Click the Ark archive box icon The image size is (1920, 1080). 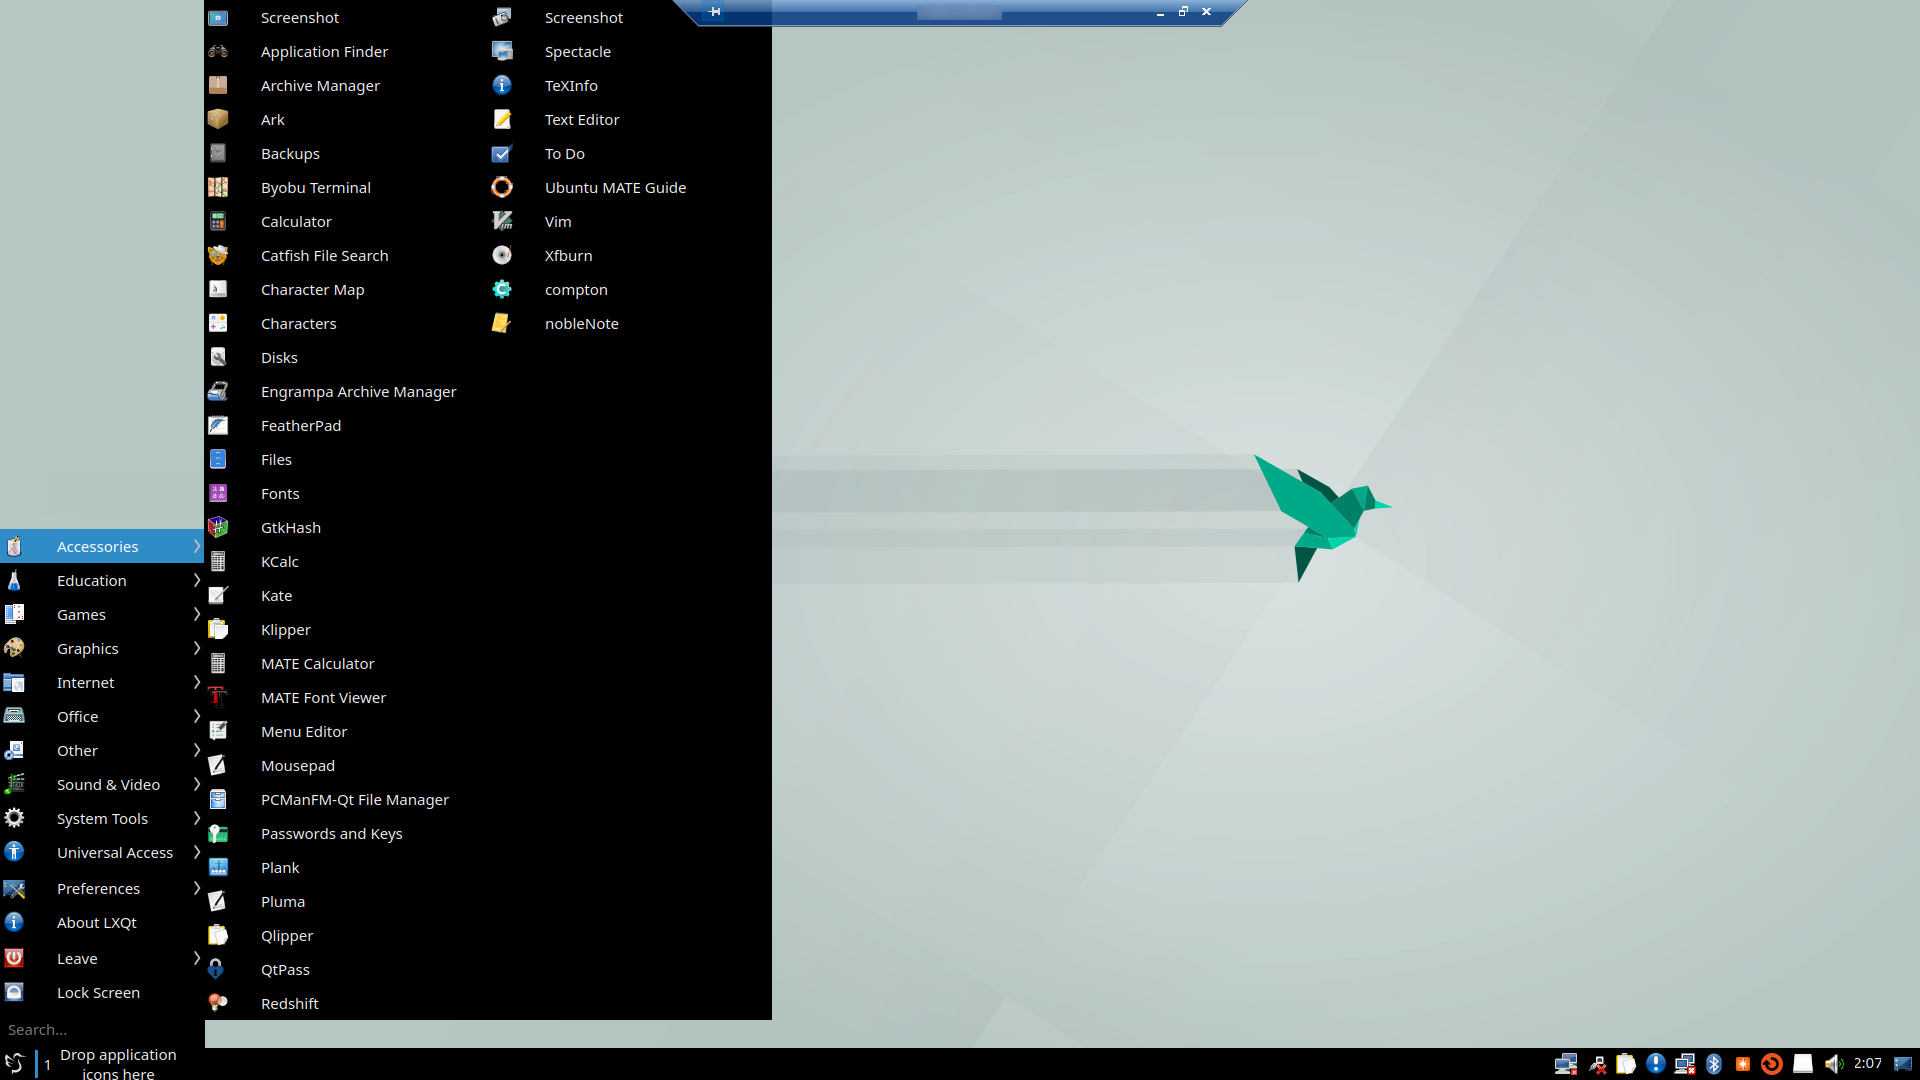click(218, 120)
